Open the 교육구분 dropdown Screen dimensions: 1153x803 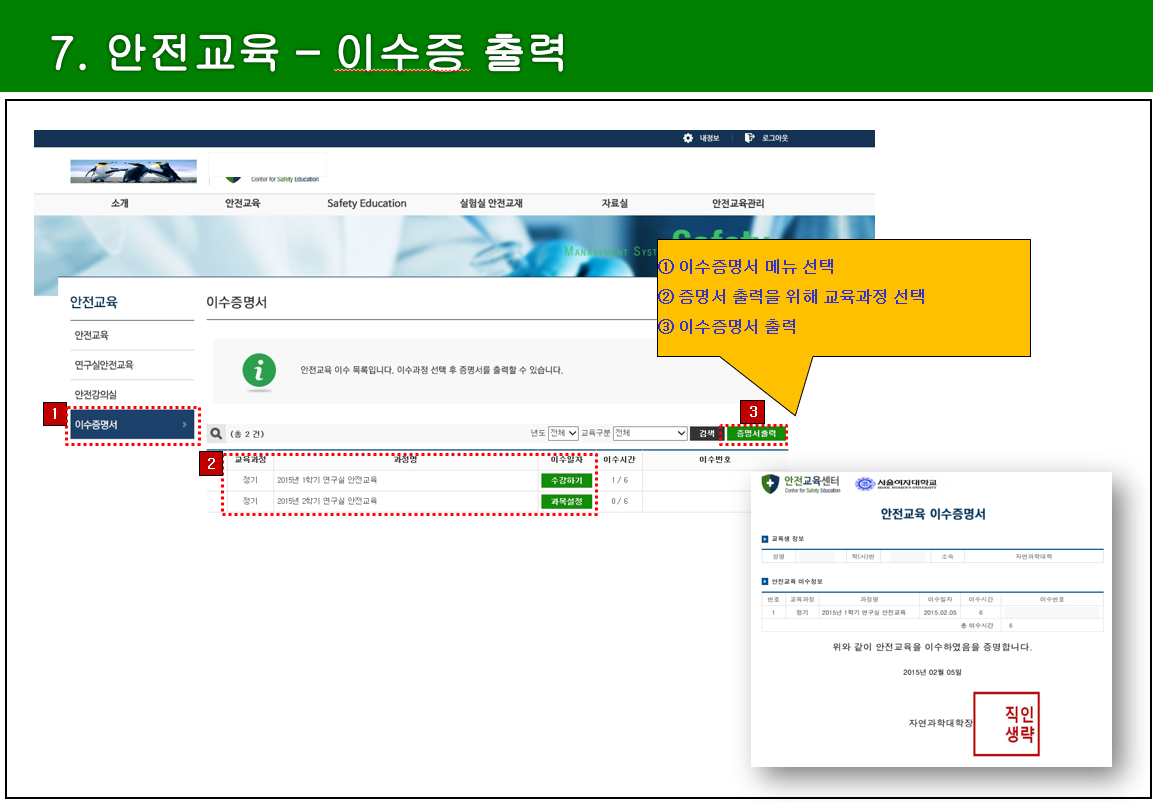(x=650, y=433)
